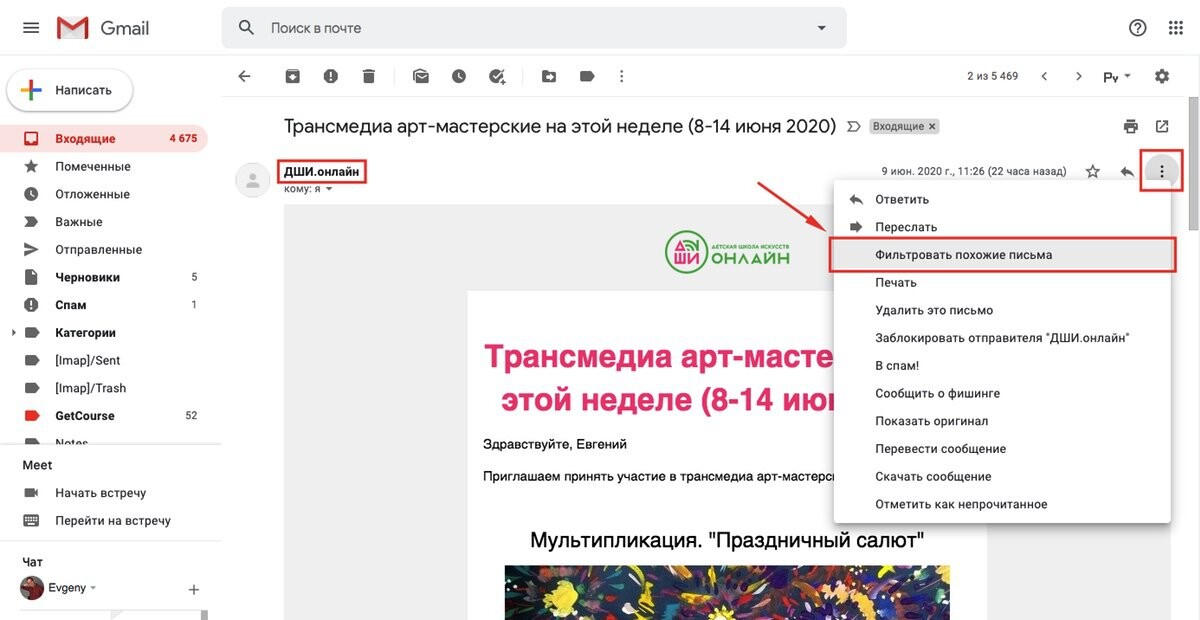Viewport: 1200px width, 620px height.
Task: Reply using arrow icon in header
Action: click(x=1127, y=172)
